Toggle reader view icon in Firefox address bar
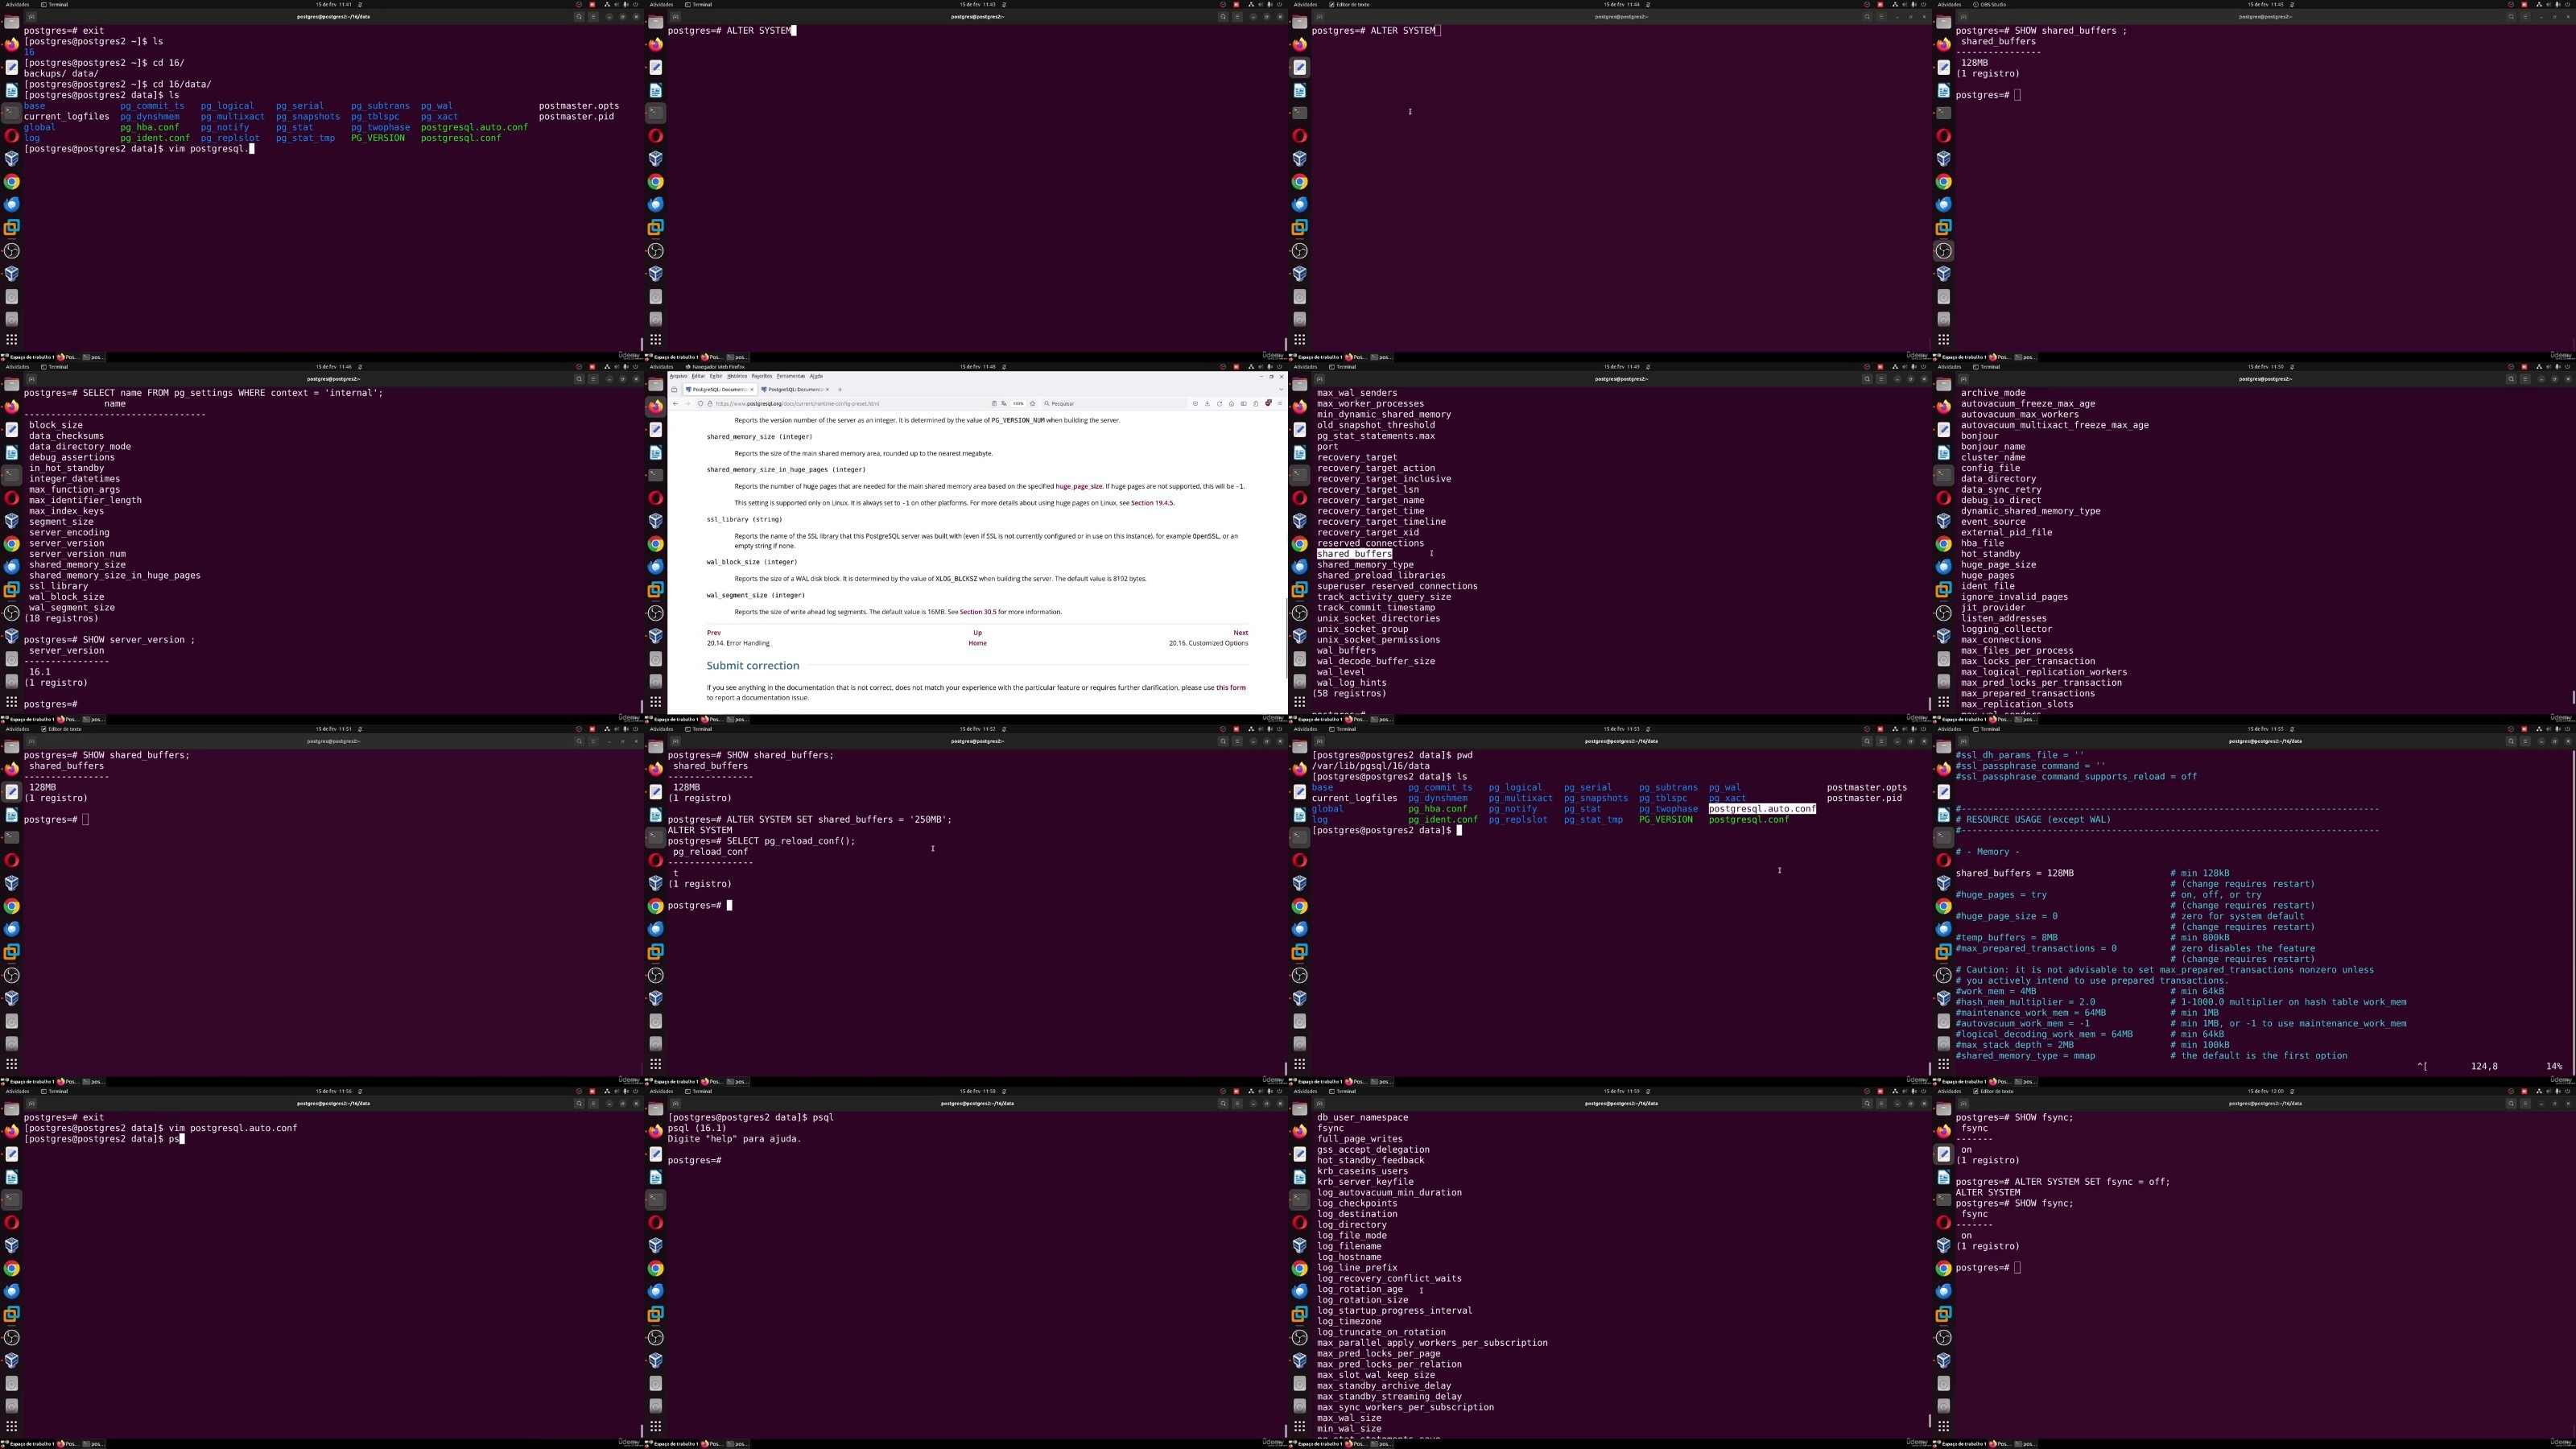This screenshot has height=1449, width=2576. 995,404
